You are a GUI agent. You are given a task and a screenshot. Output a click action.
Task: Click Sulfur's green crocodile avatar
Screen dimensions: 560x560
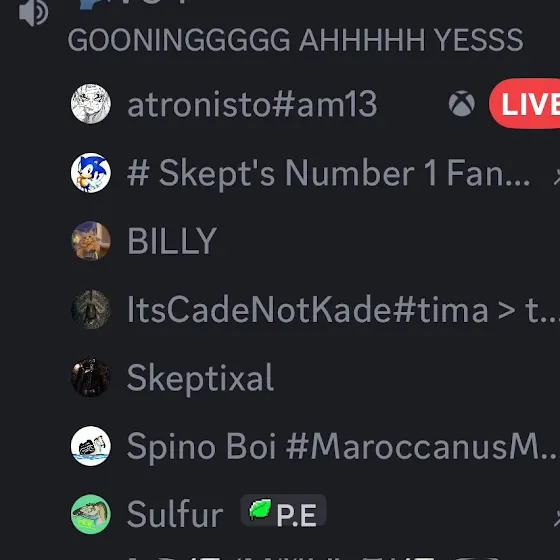pyautogui.click(x=91, y=514)
